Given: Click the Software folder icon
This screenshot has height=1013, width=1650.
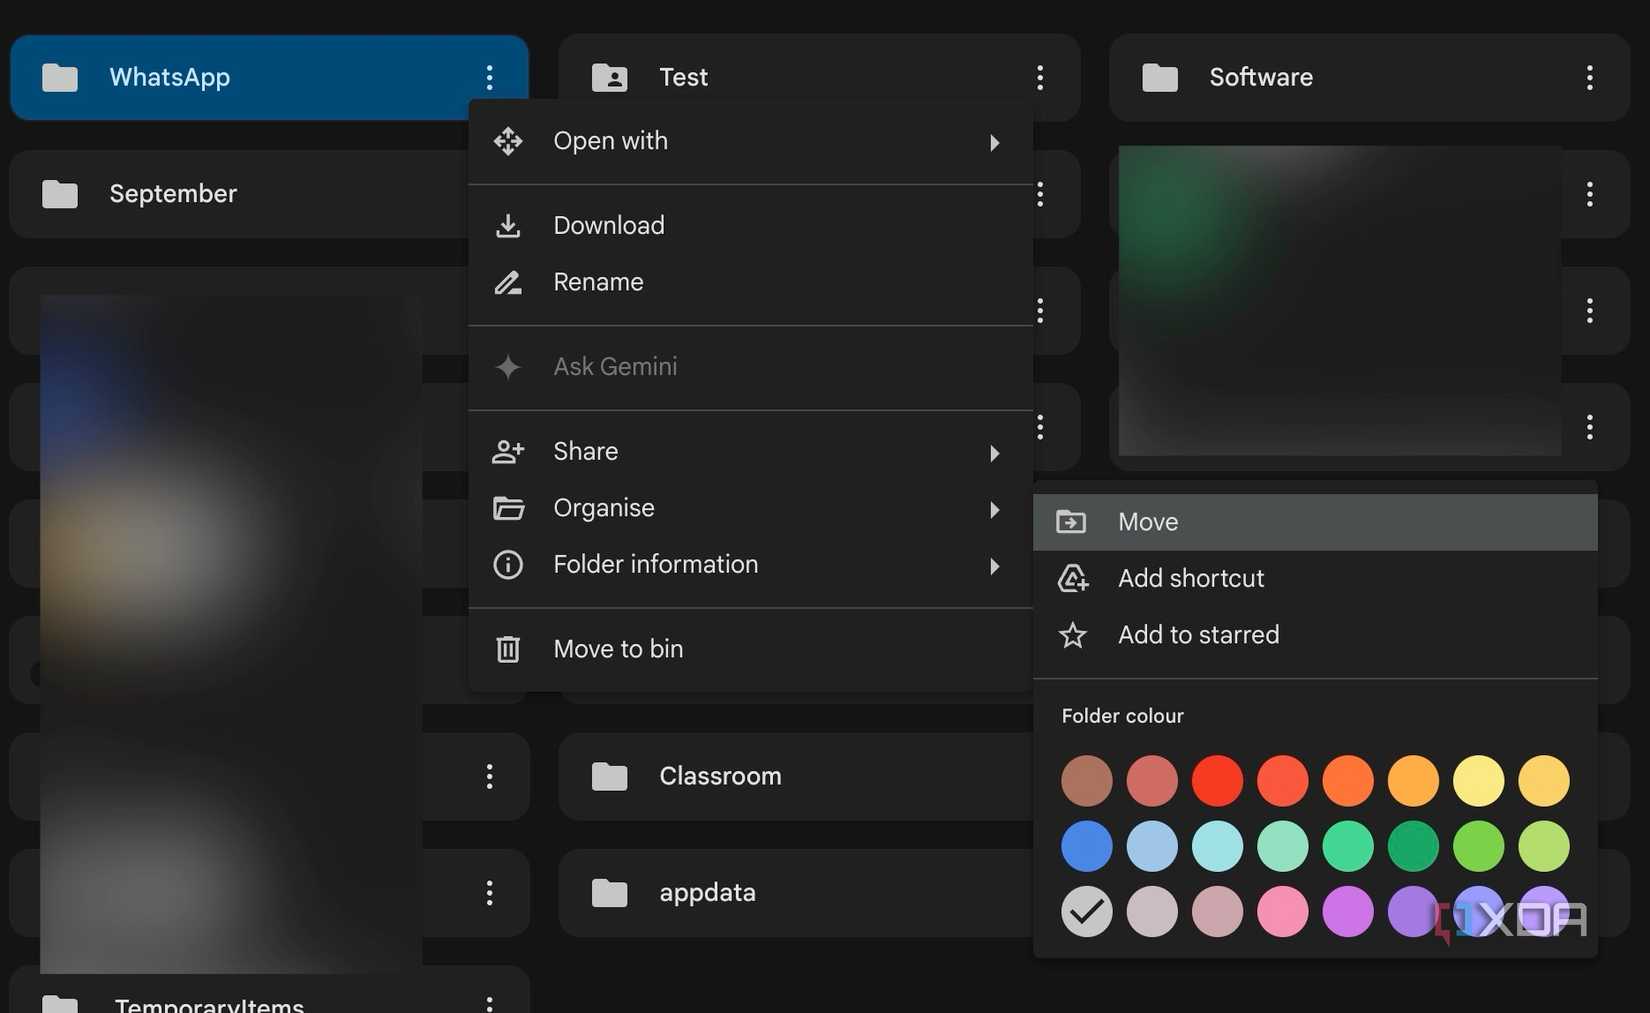Looking at the screenshot, I should pyautogui.click(x=1160, y=77).
